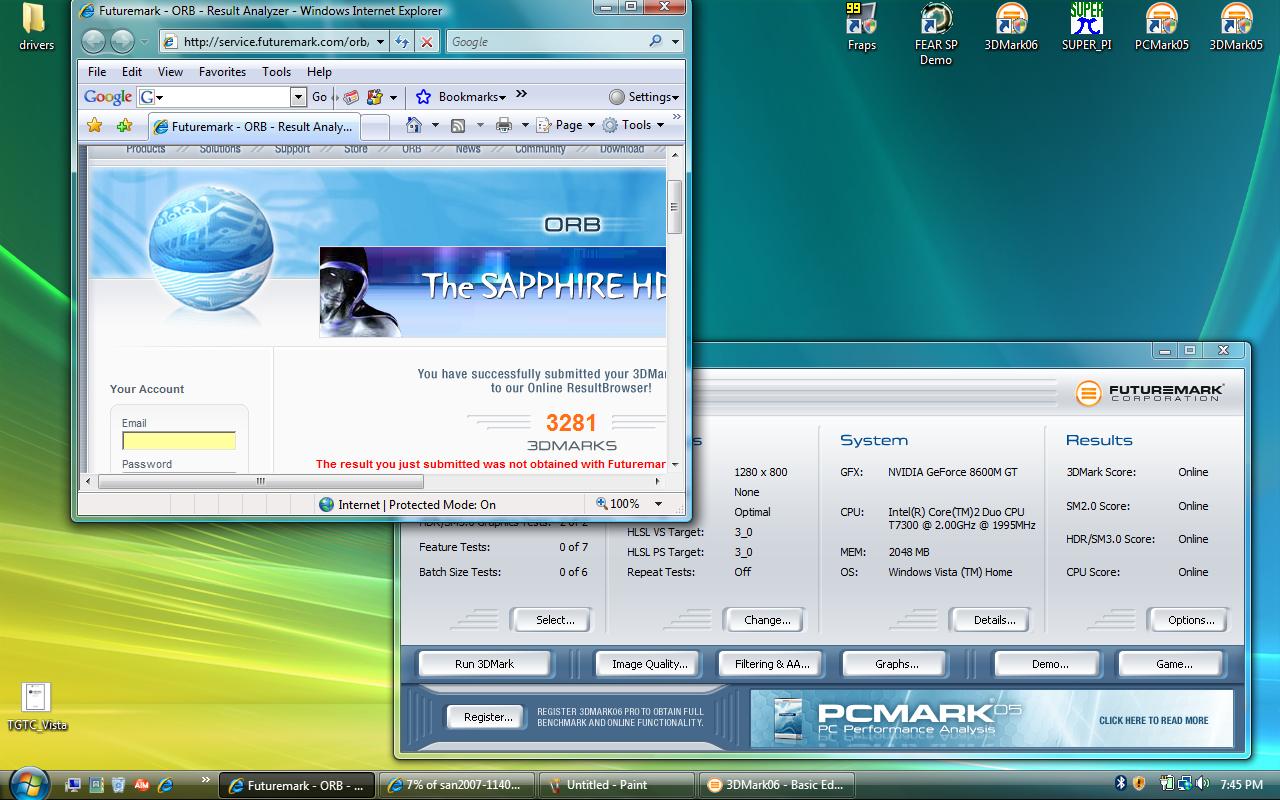Expand Google Toolbar search box dropdown
The image size is (1280, 800).
[x=298, y=97]
